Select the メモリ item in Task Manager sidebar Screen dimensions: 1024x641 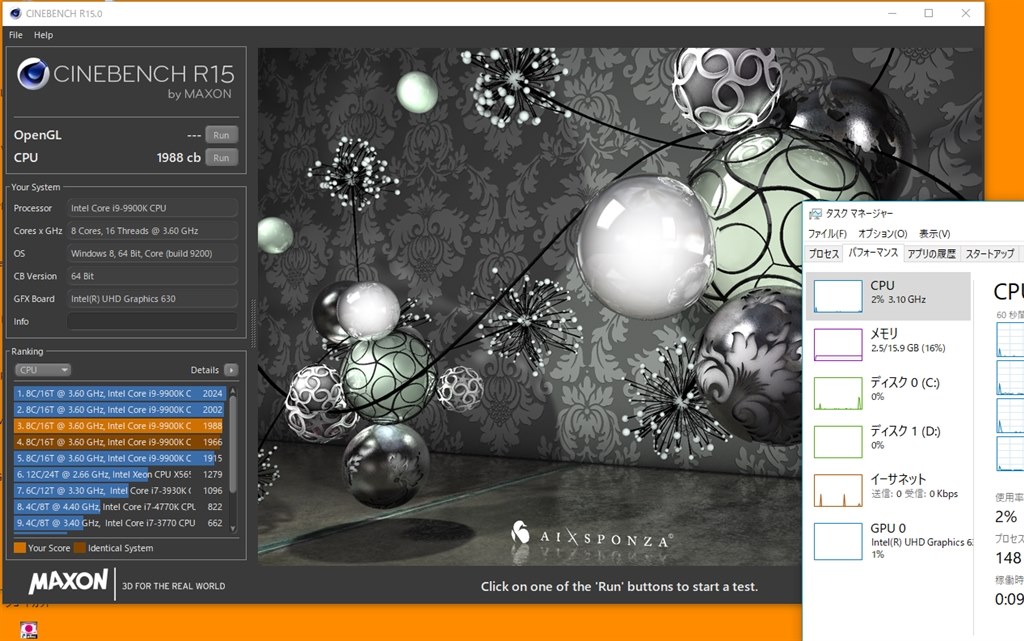tap(888, 344)
